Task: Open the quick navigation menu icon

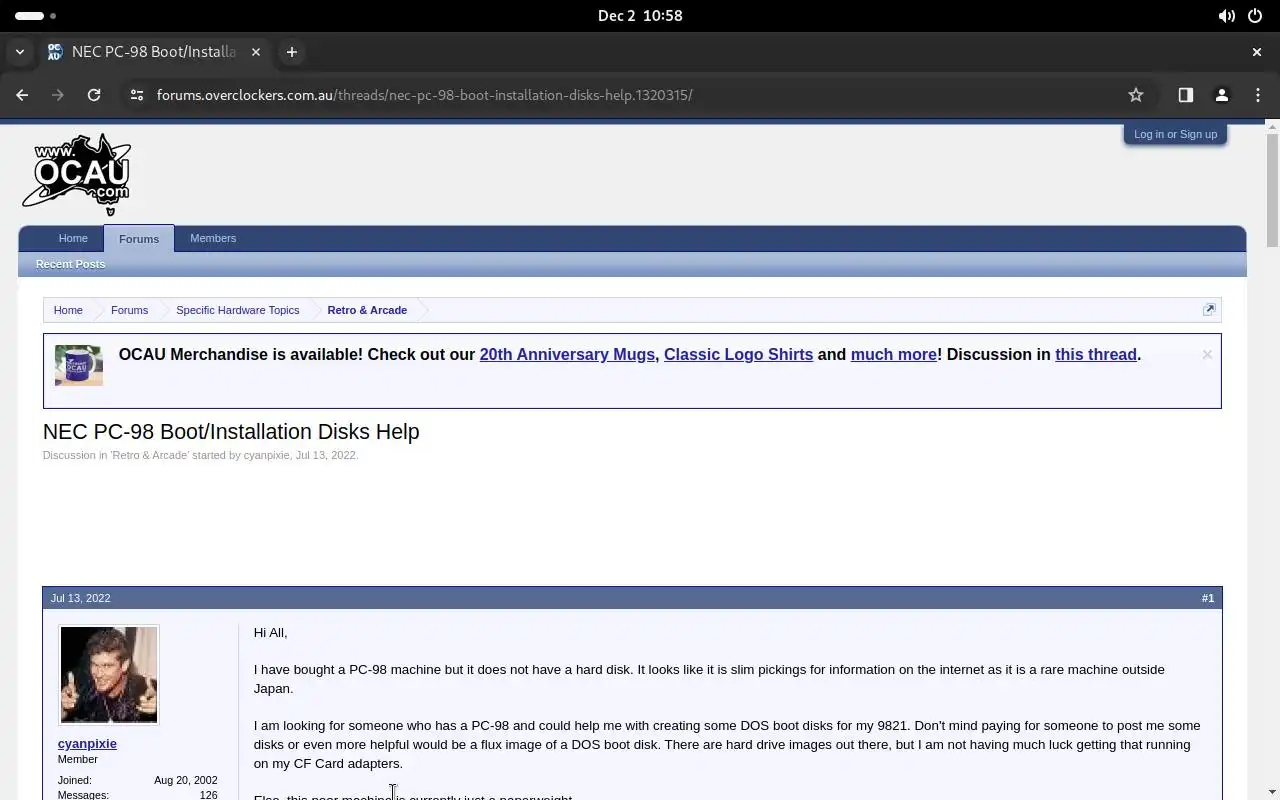Action: tap(1209, 310)
